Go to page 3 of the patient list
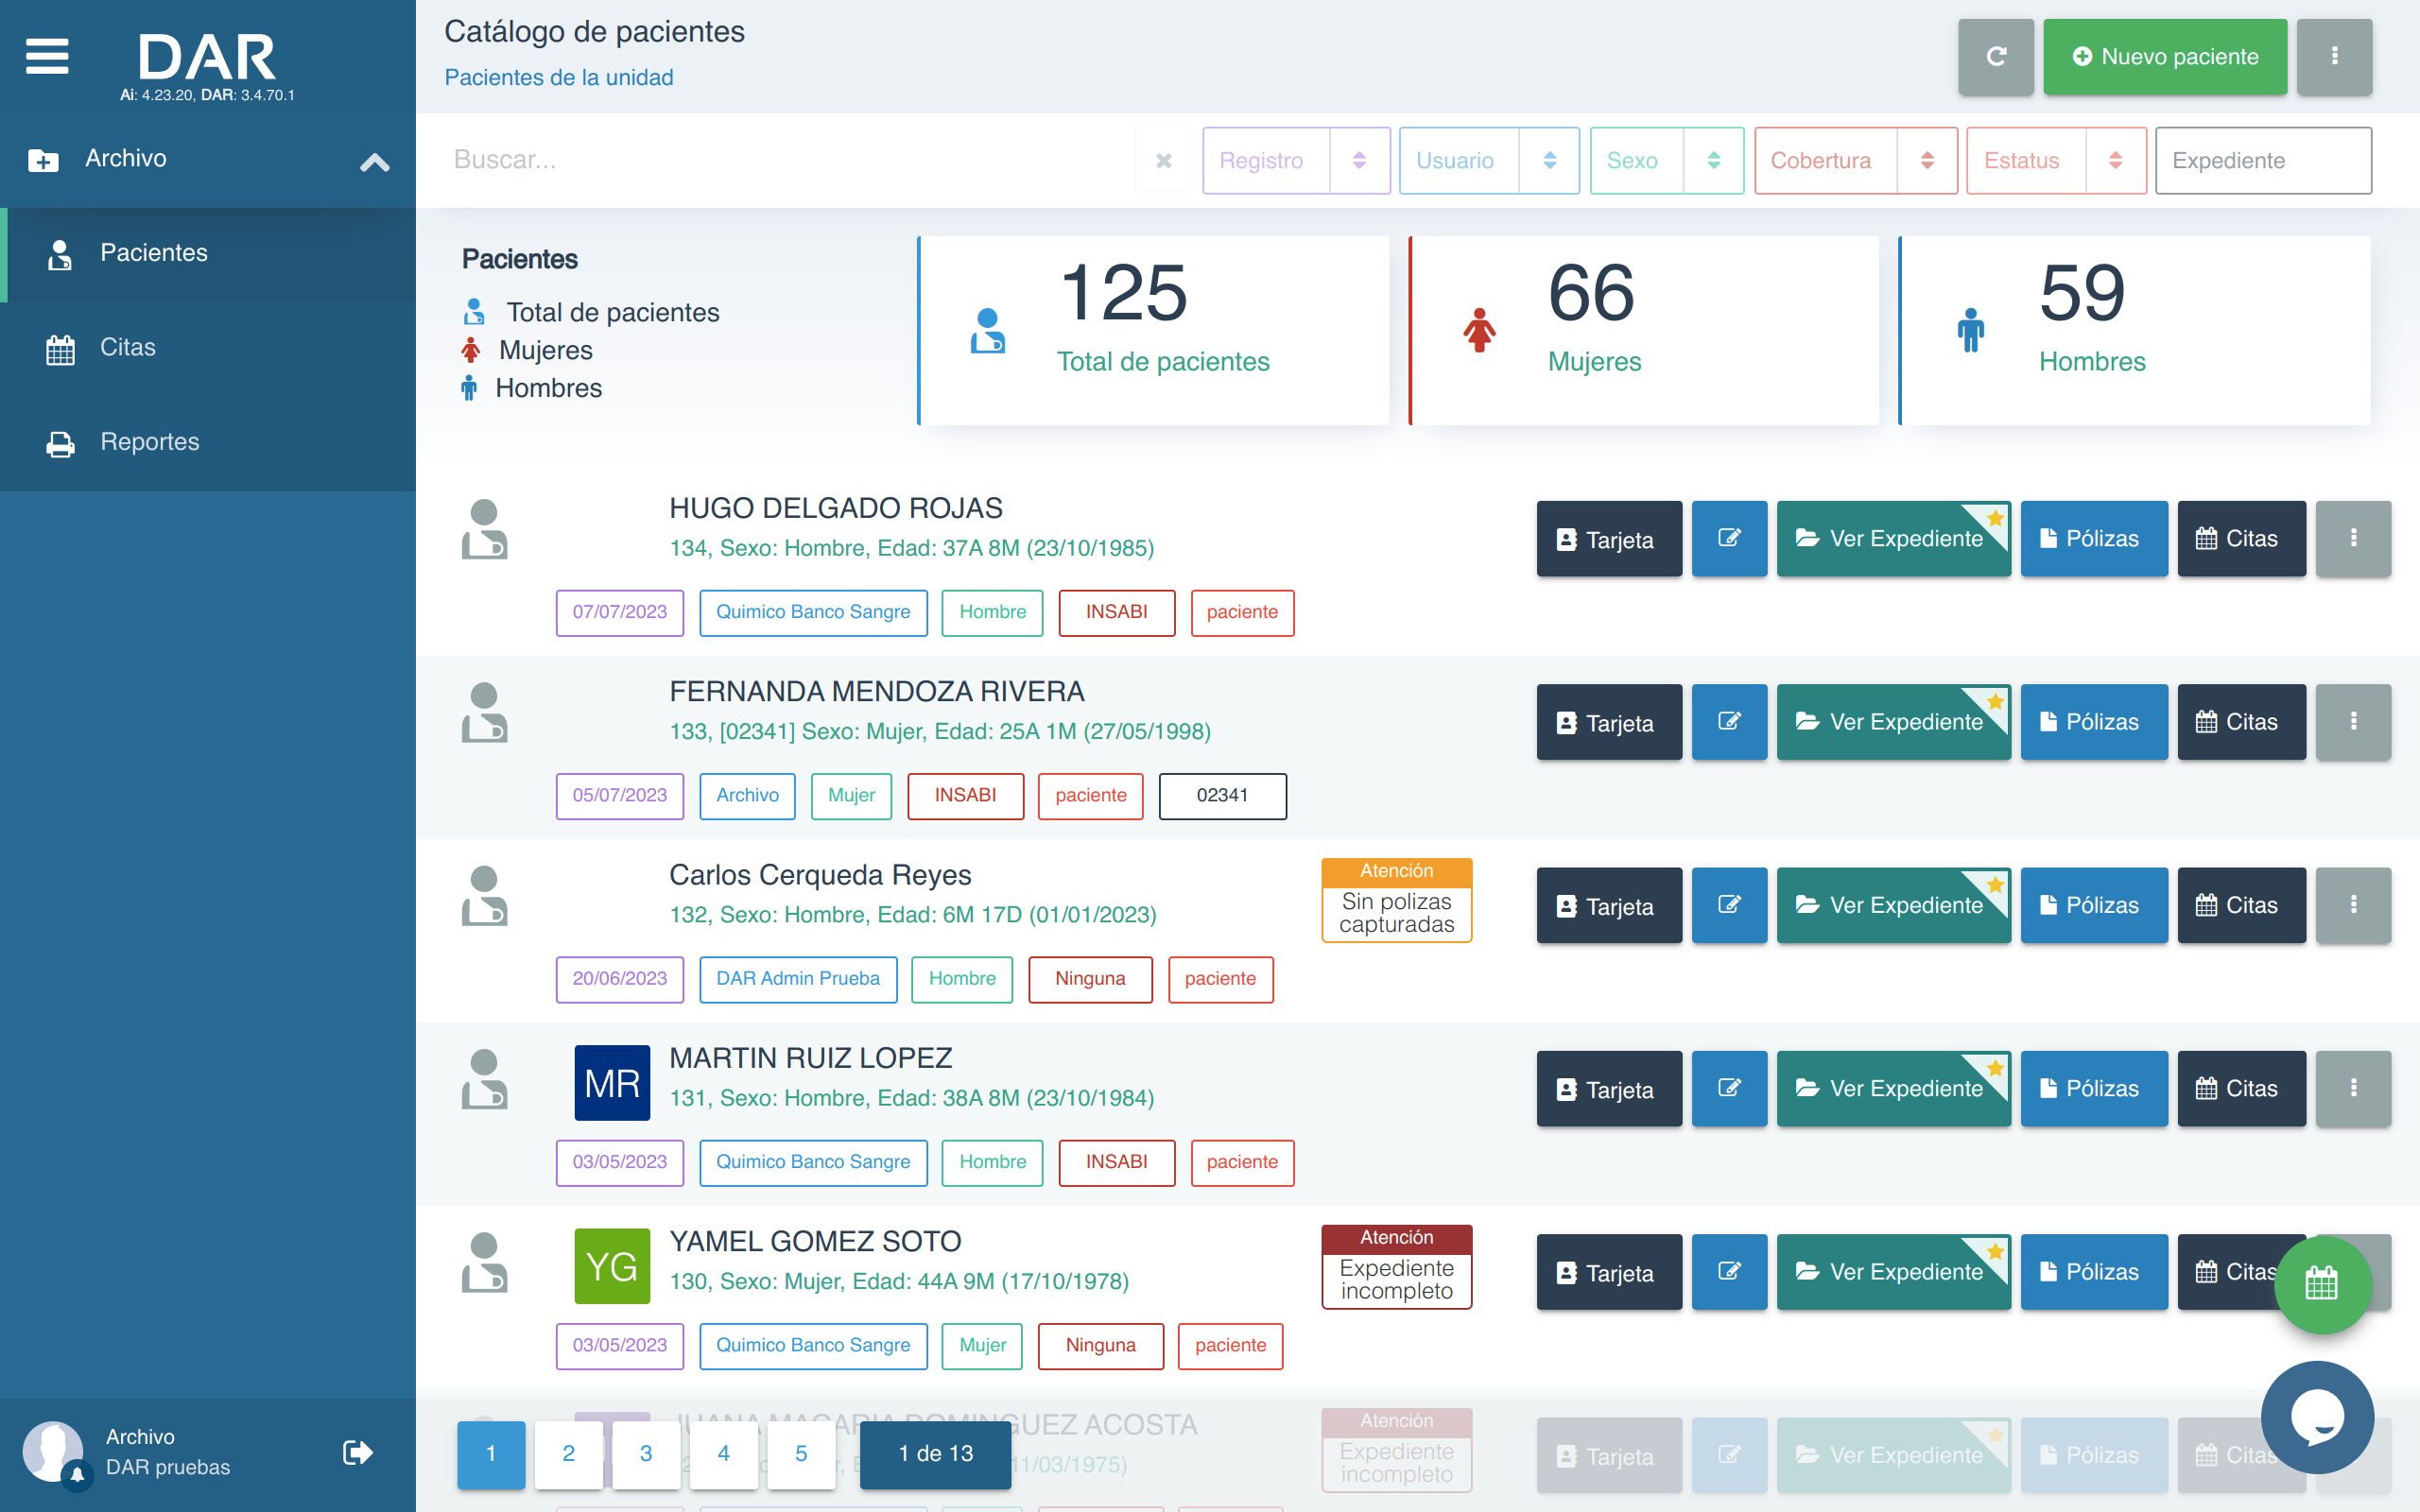Viewport: 2420px width, 1512px height. pyautogui.click(x=646, y=1453)
